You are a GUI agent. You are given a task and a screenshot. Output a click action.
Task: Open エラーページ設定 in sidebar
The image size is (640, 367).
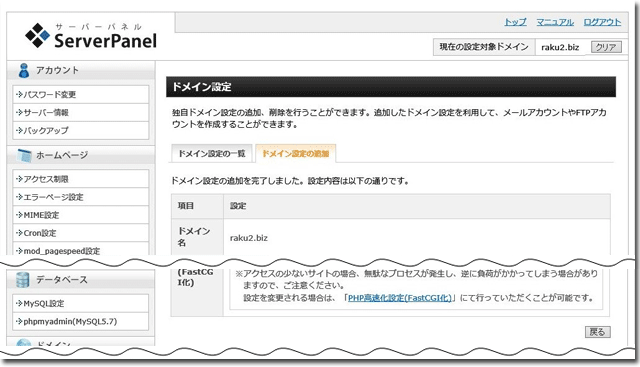pyautogui.click(x=80, y=197)
